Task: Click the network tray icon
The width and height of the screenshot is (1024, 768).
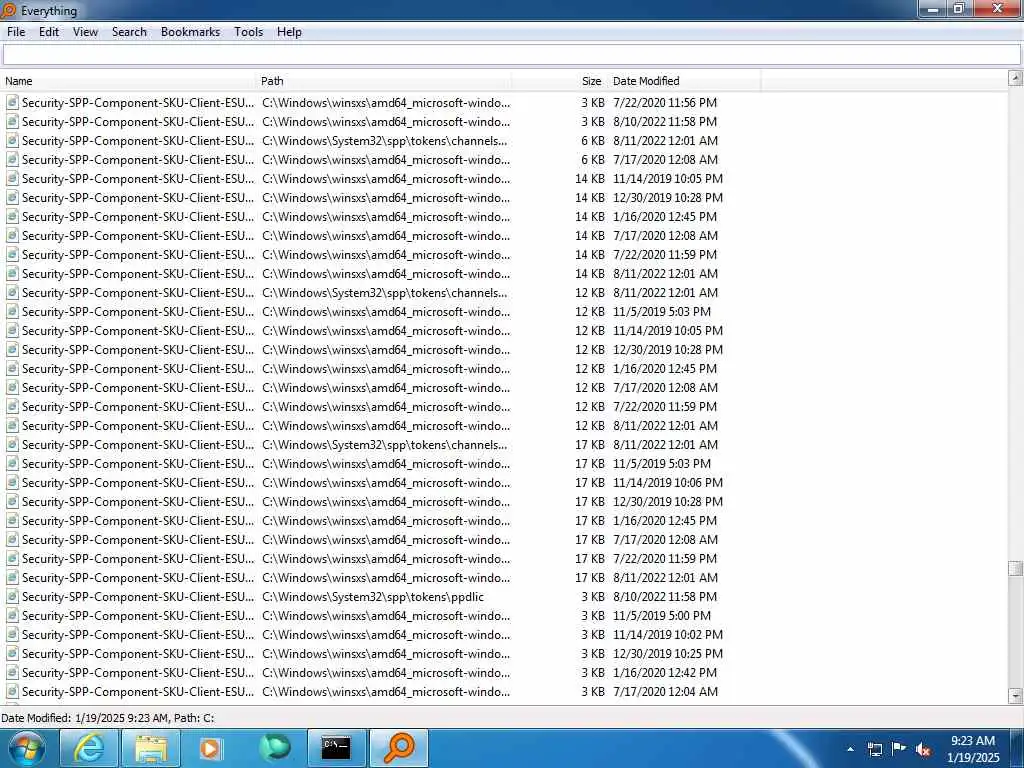Action: click(x=874, y=749)
